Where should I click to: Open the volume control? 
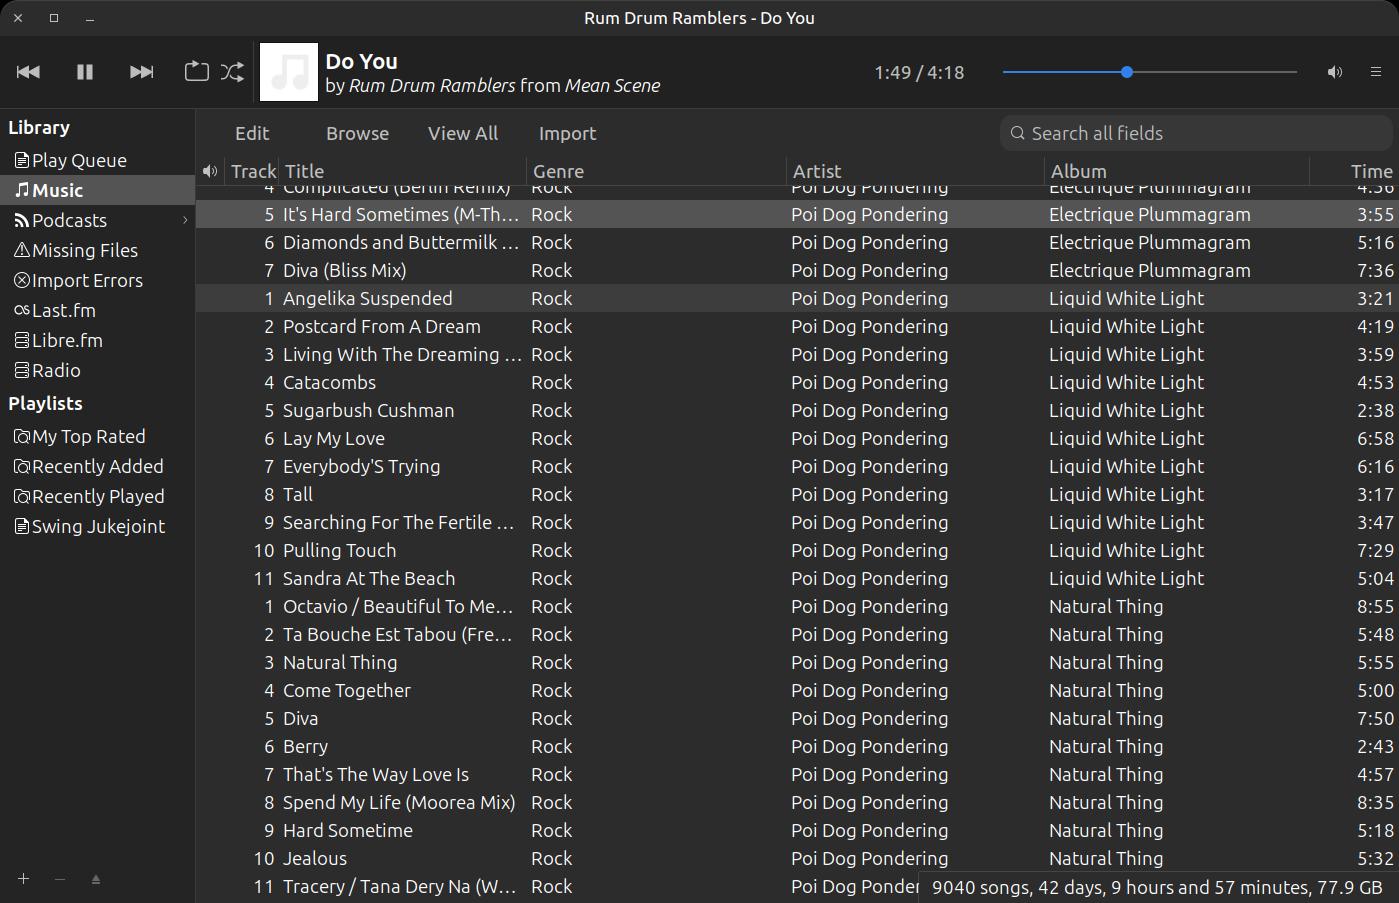click(1334, 72)
